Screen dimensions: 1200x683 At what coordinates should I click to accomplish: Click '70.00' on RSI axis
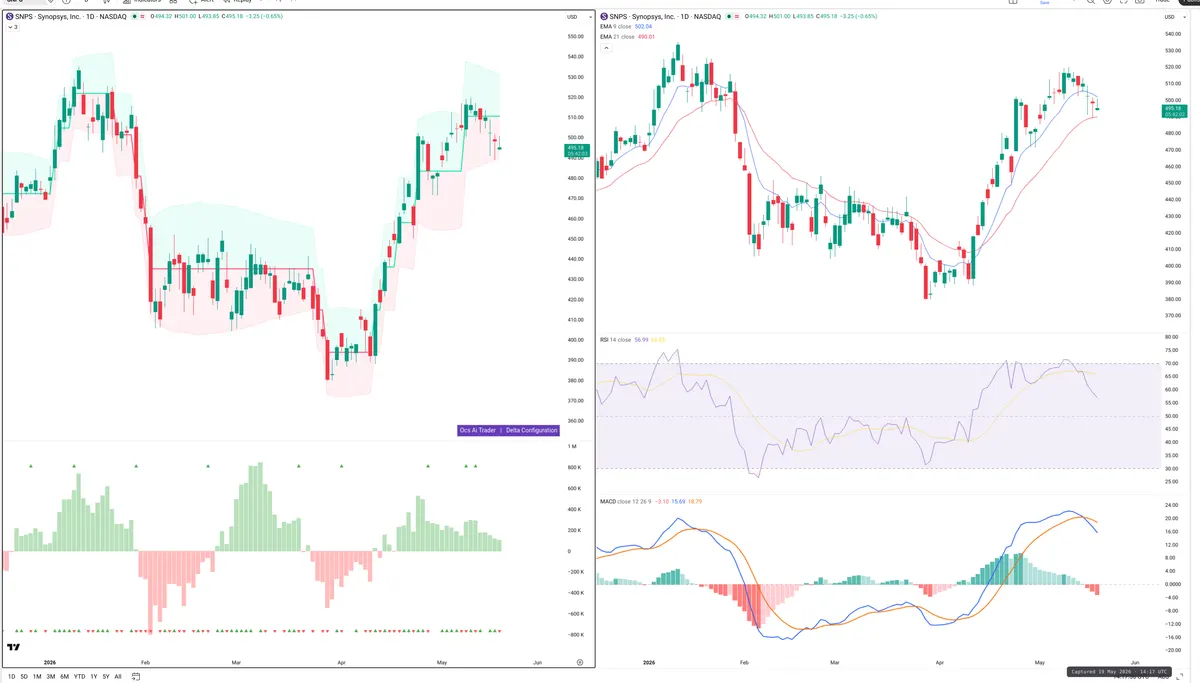coord(1172,363)
